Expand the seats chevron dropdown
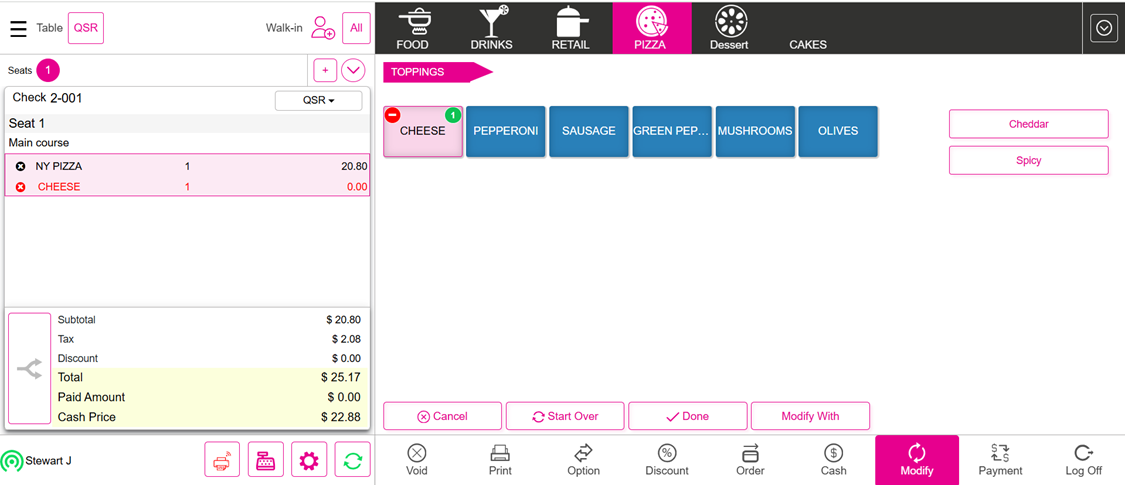The height and width of the screenshot is (485, 1125). tap(353, 70)
